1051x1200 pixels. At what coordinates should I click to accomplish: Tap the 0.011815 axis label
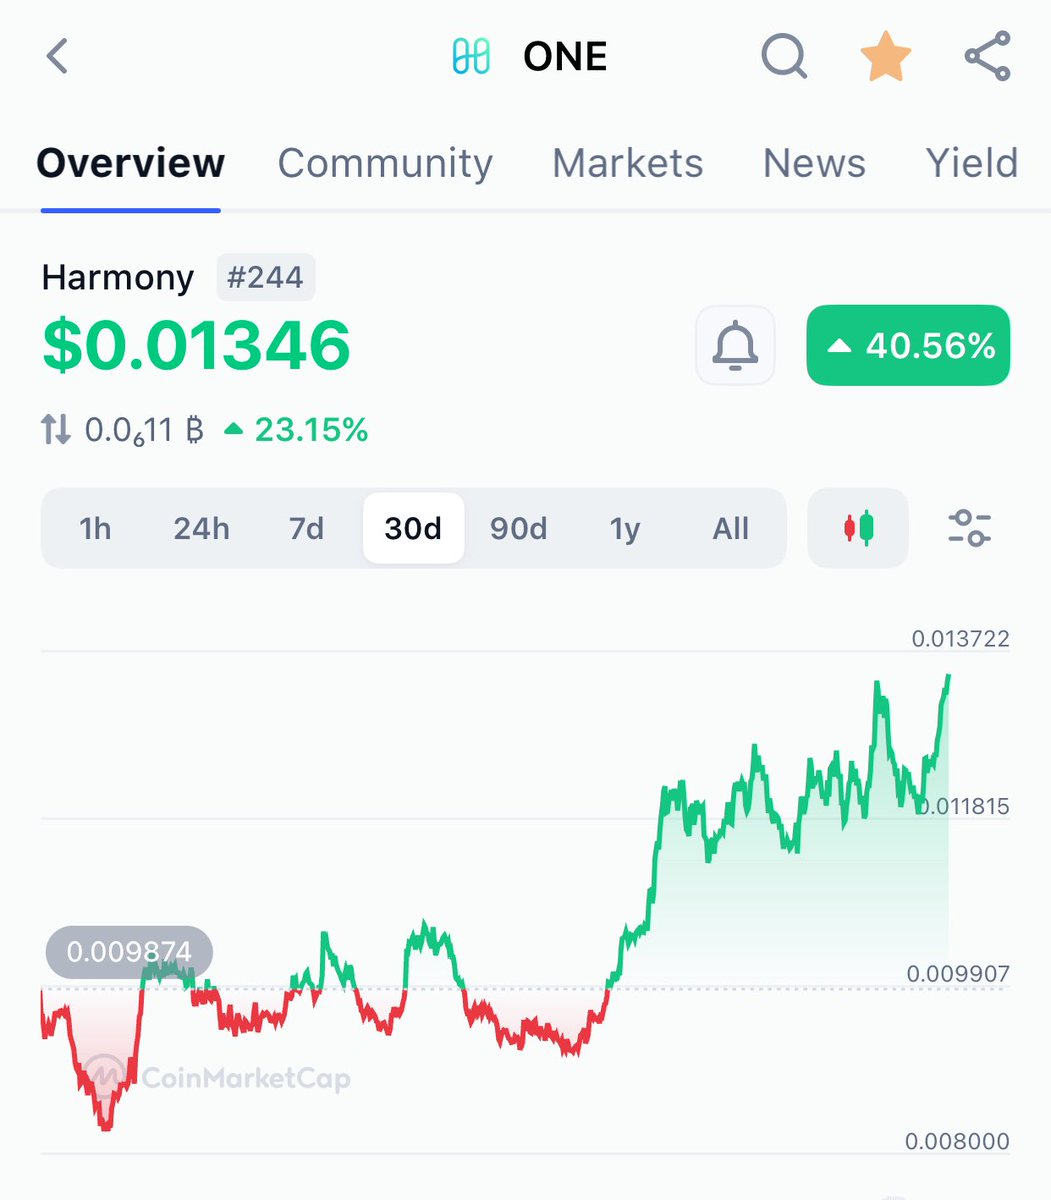964,806
